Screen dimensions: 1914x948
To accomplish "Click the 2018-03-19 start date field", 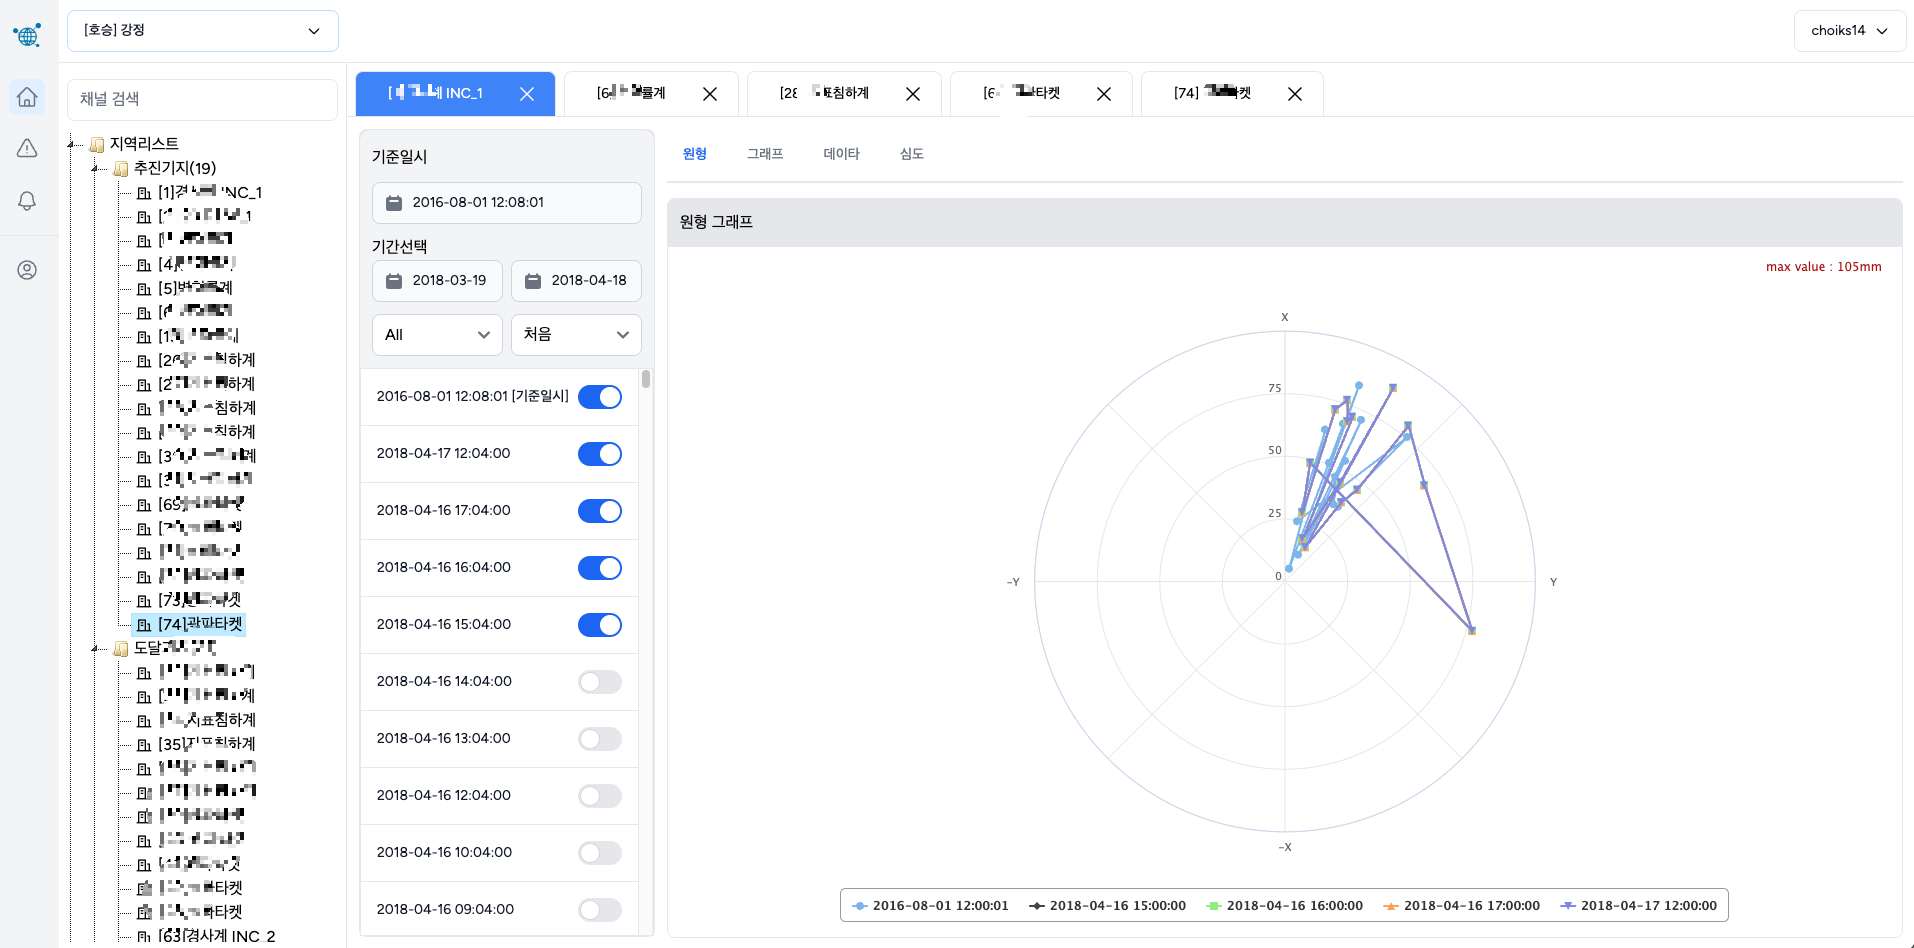I will 437,281.
